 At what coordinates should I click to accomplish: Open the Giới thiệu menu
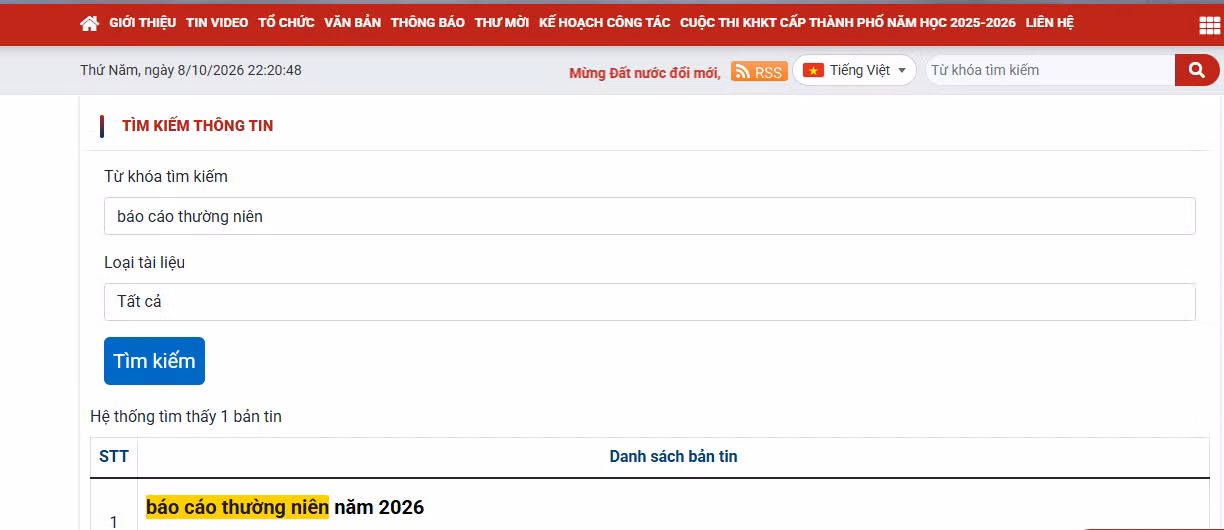tap(142, 23)
